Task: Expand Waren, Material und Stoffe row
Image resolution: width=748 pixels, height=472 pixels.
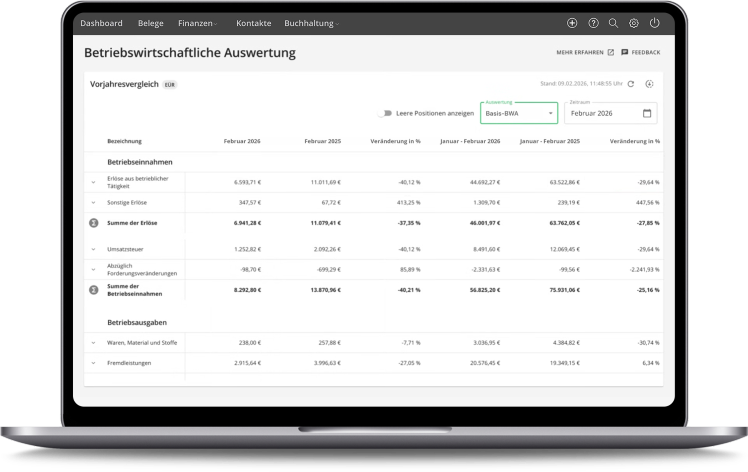Action: (x=94, y=343)
